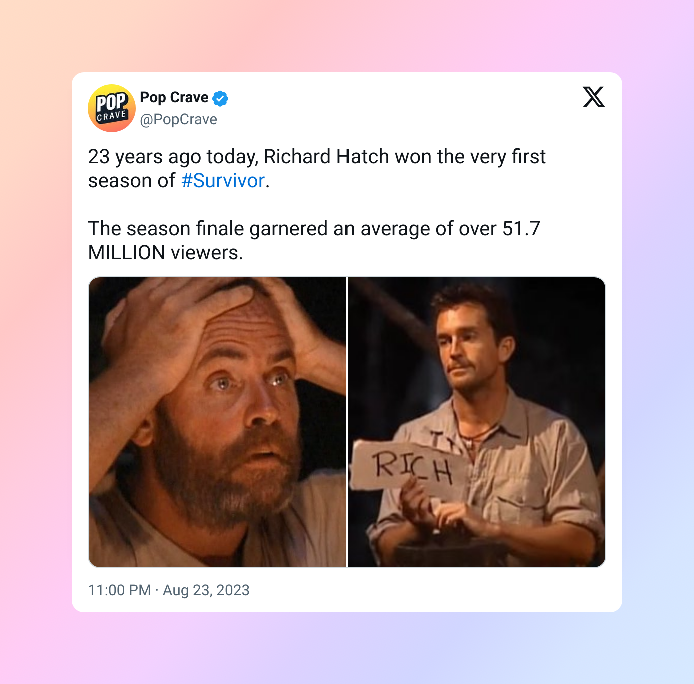Open the Pop Crave profile avatar
The height and width of the screenshot is (684, 694).
[x=112, y=108]
